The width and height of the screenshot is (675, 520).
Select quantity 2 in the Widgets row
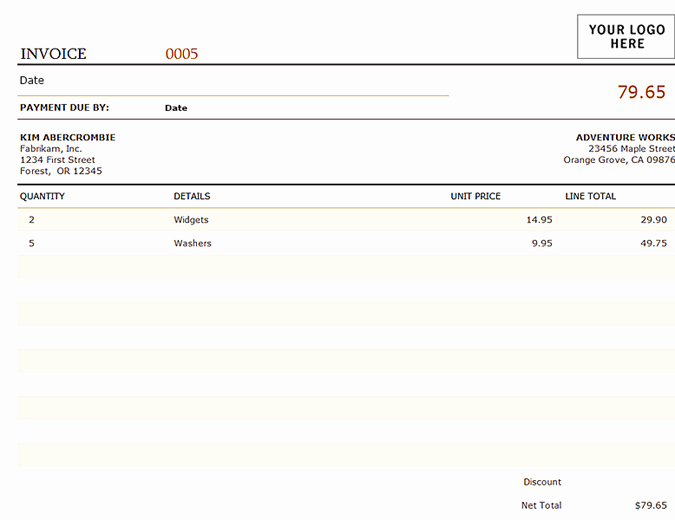(31, 220)
